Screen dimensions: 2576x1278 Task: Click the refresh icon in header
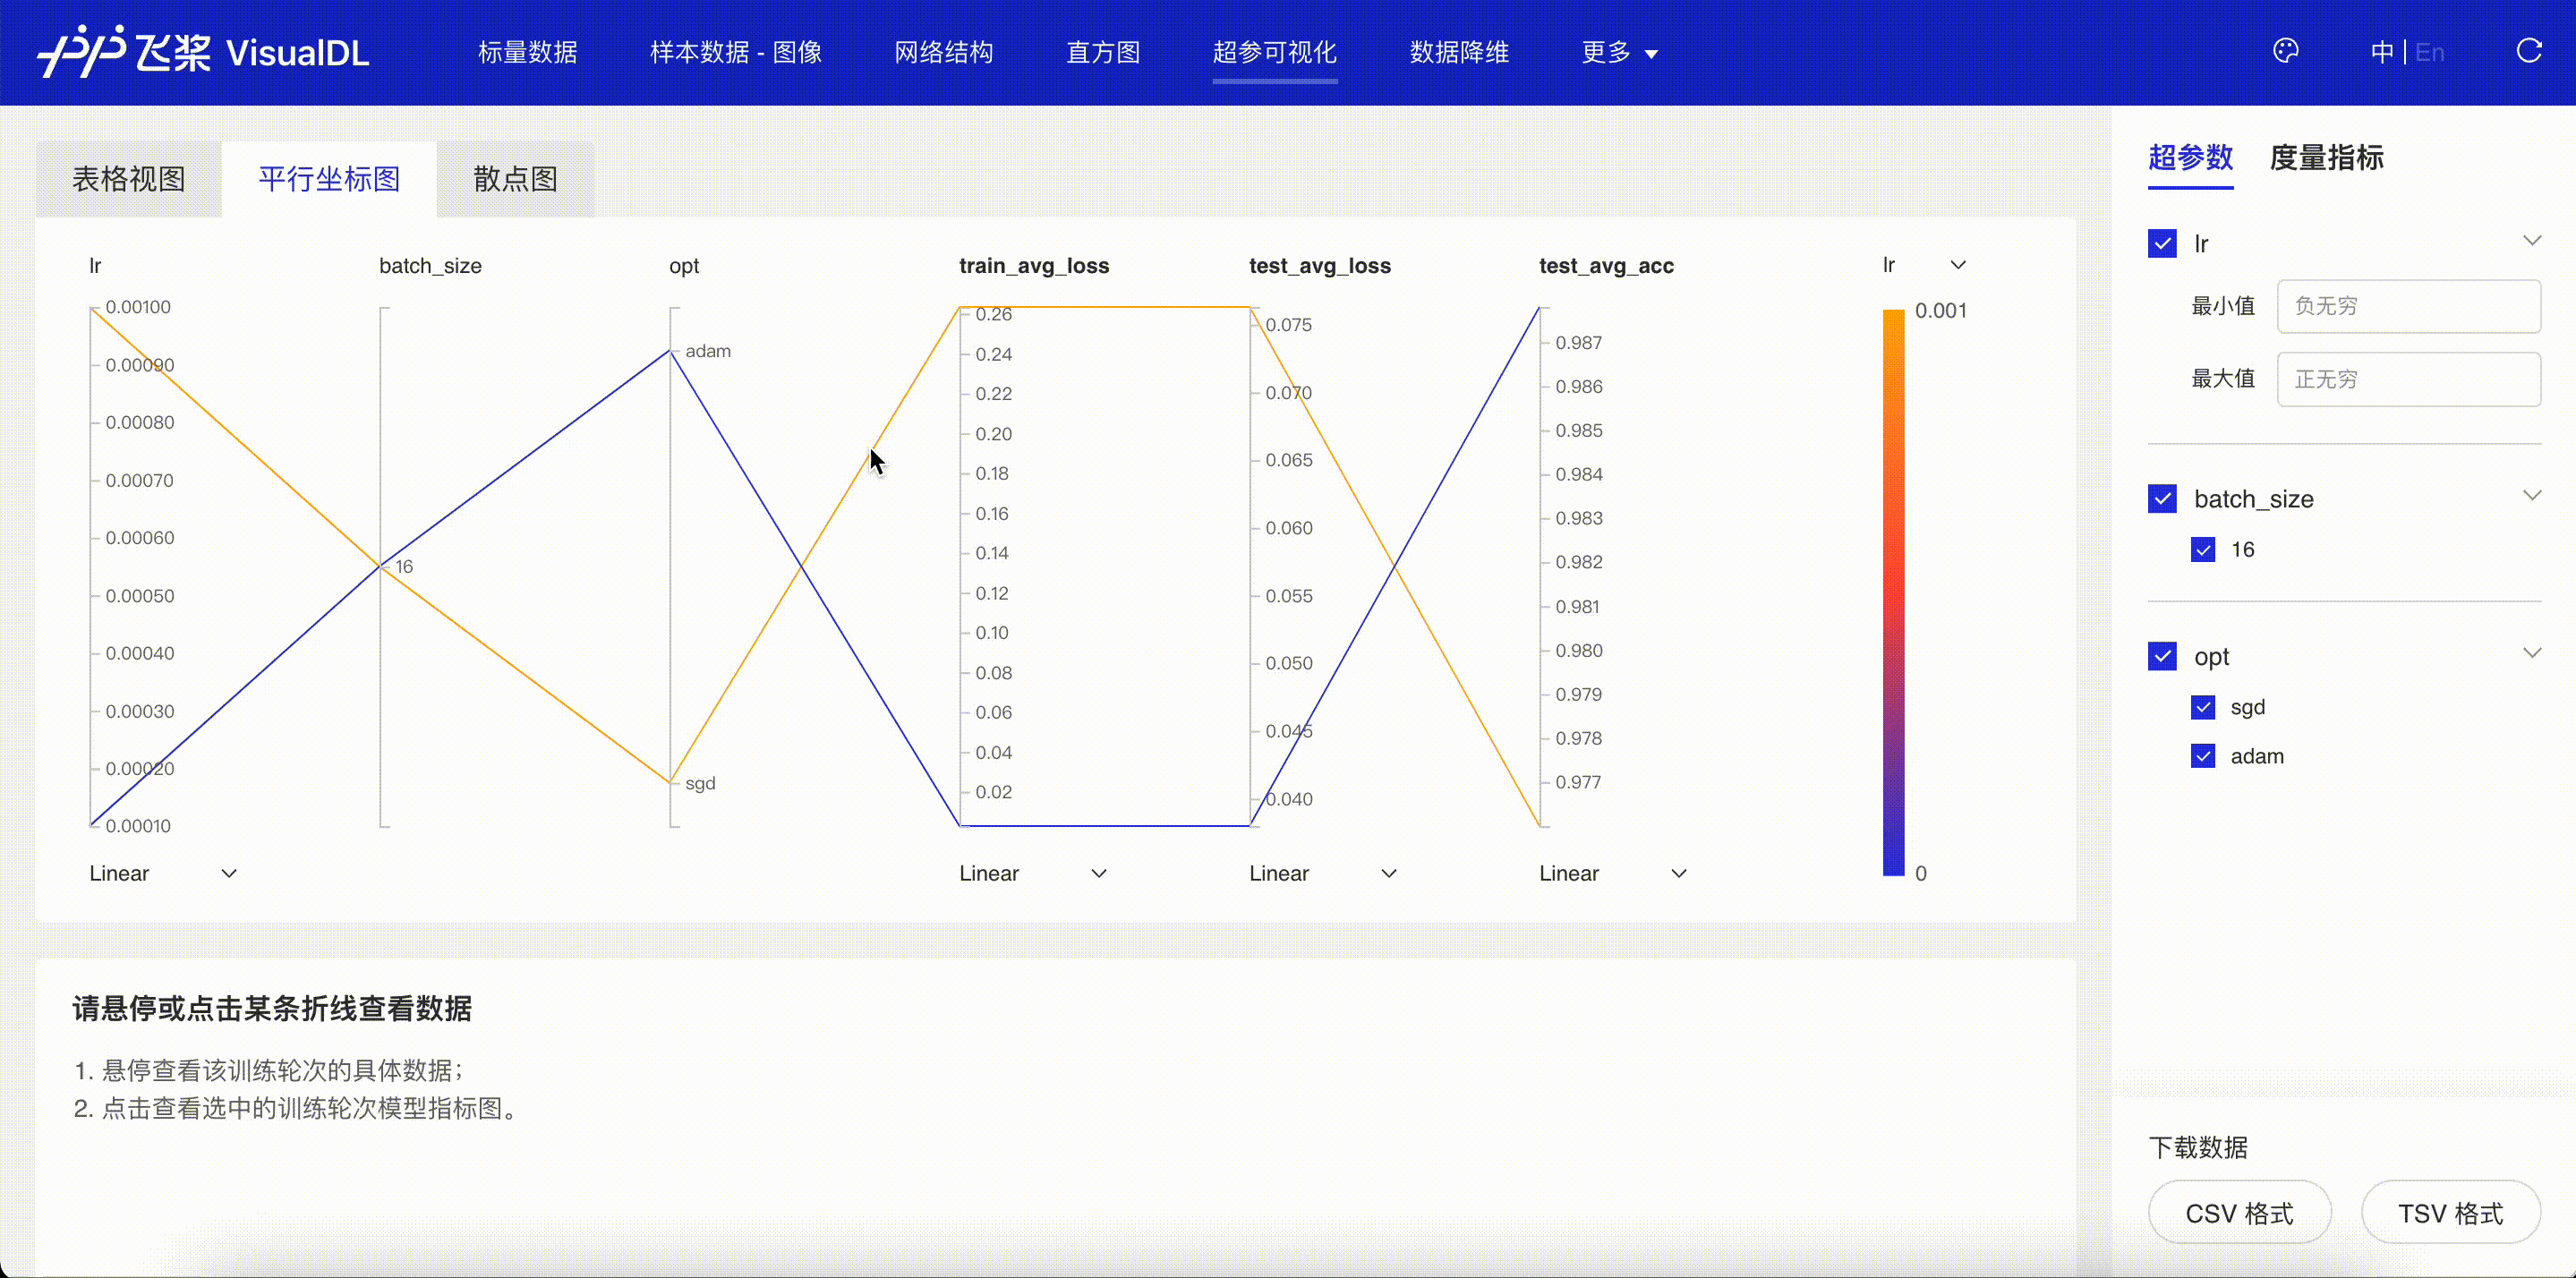pos(2528,51)
